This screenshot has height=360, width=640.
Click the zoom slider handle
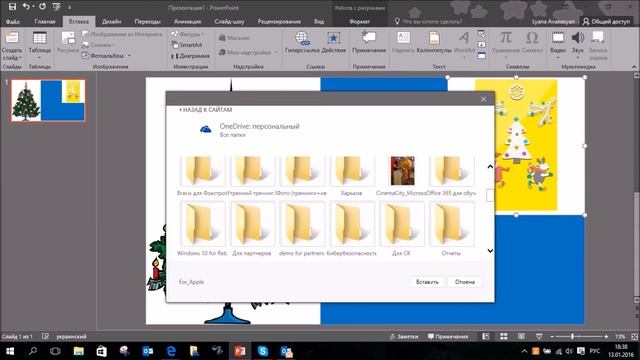pos(572,336)
